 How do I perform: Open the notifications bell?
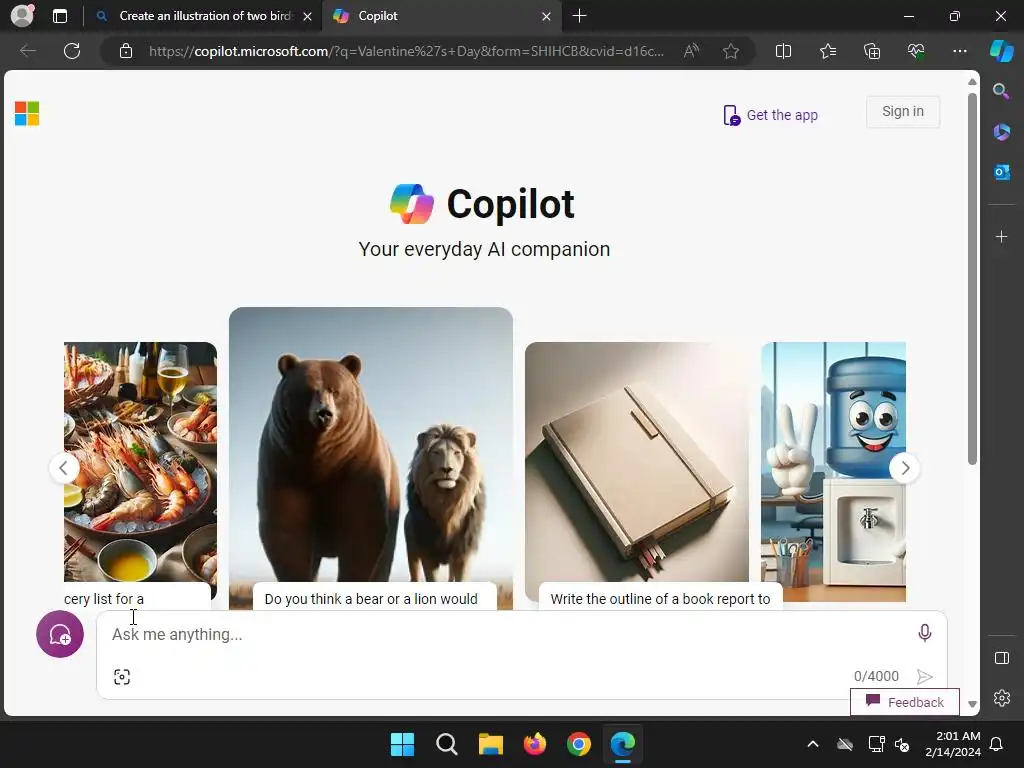coord(997,744)
